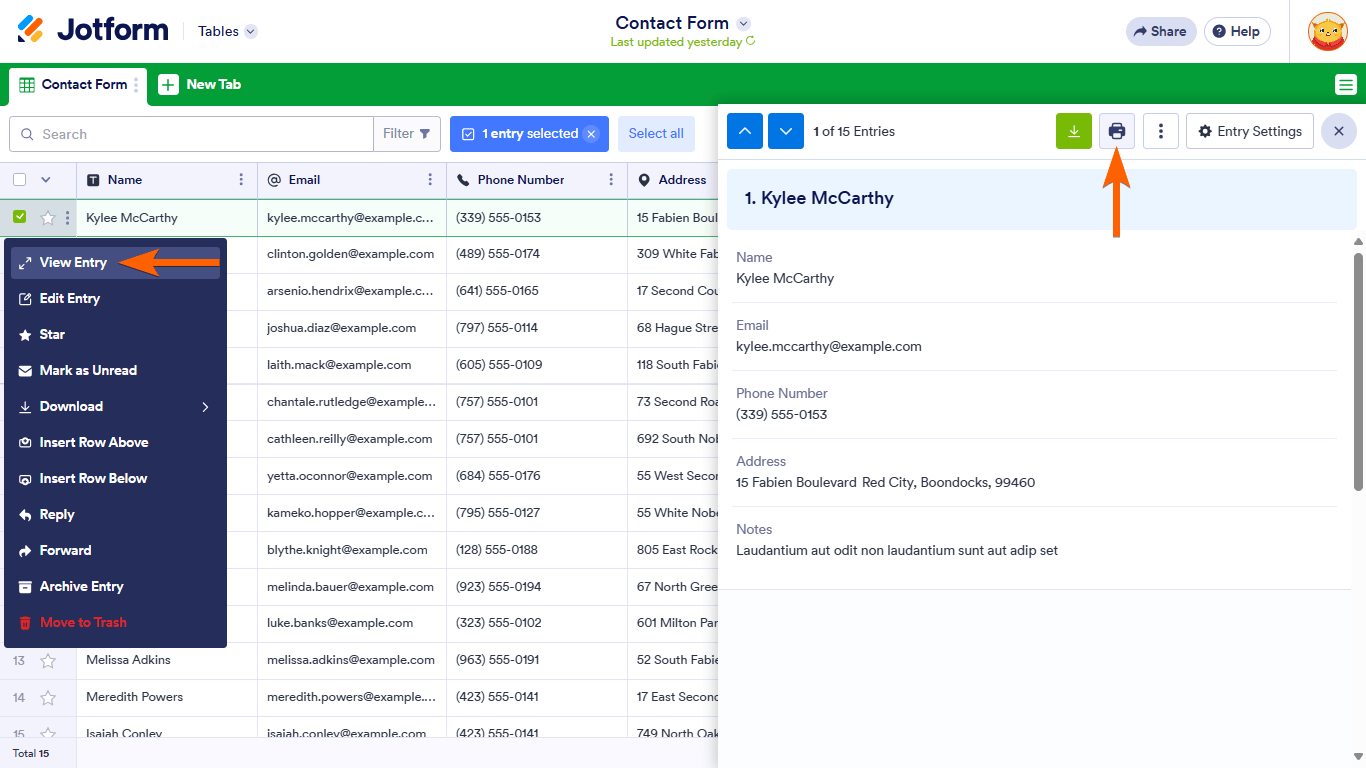Open the three-dot menu in the entry panel
1366x768 pixels.
coord(1160,130)
